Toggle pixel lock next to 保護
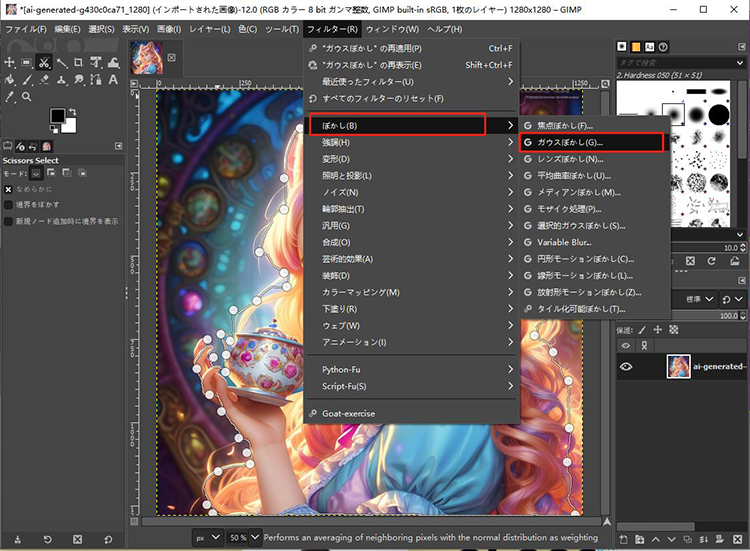Screen dimensions: 750x551 [642, 330]
